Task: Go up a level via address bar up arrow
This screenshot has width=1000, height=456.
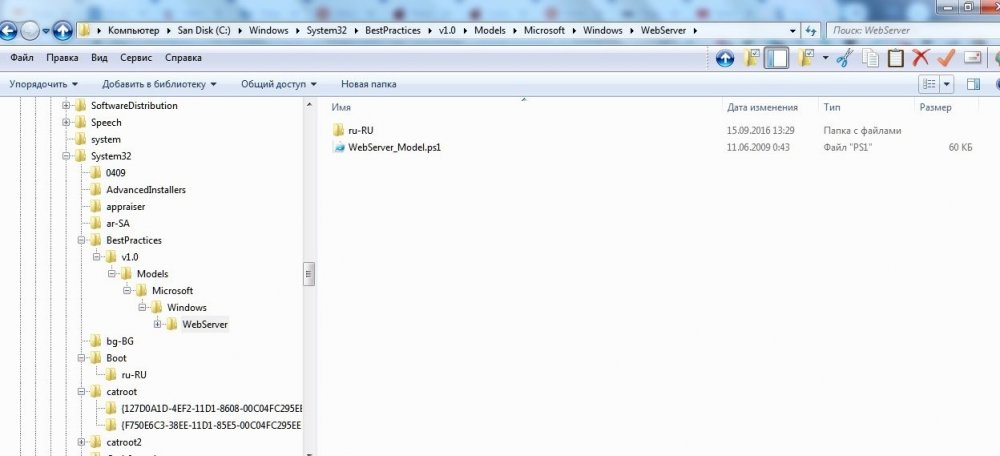Action: pyautogui.click(x=62, y=31)
